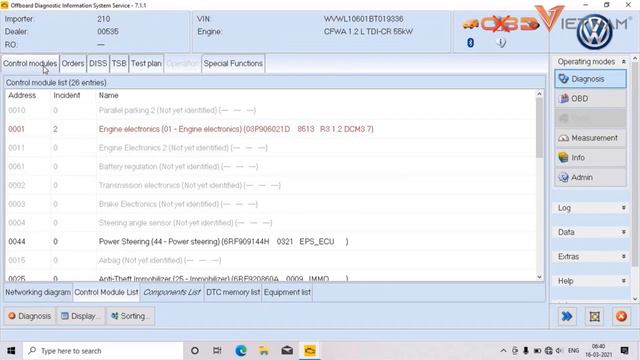The width and height of the screenshot is (640, 360).
Task: Click the ENG language indicator
Action: coord(573,351)
